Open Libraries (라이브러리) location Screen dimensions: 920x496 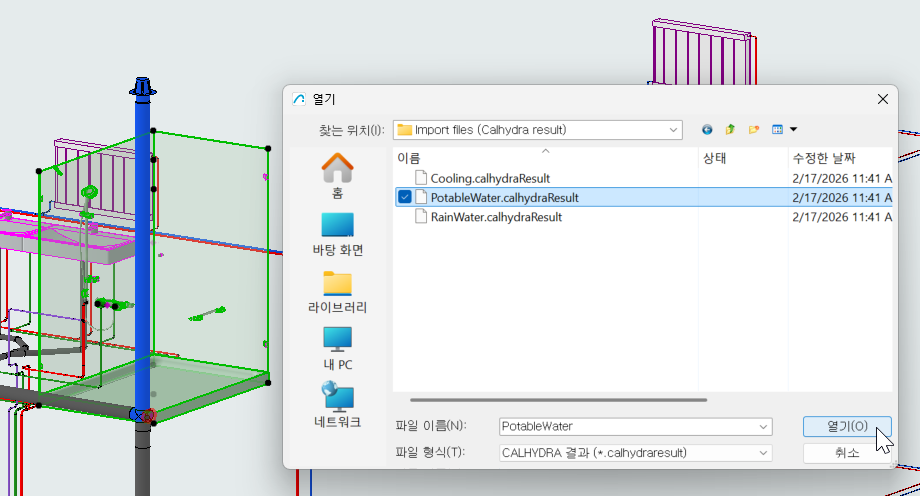337,292
